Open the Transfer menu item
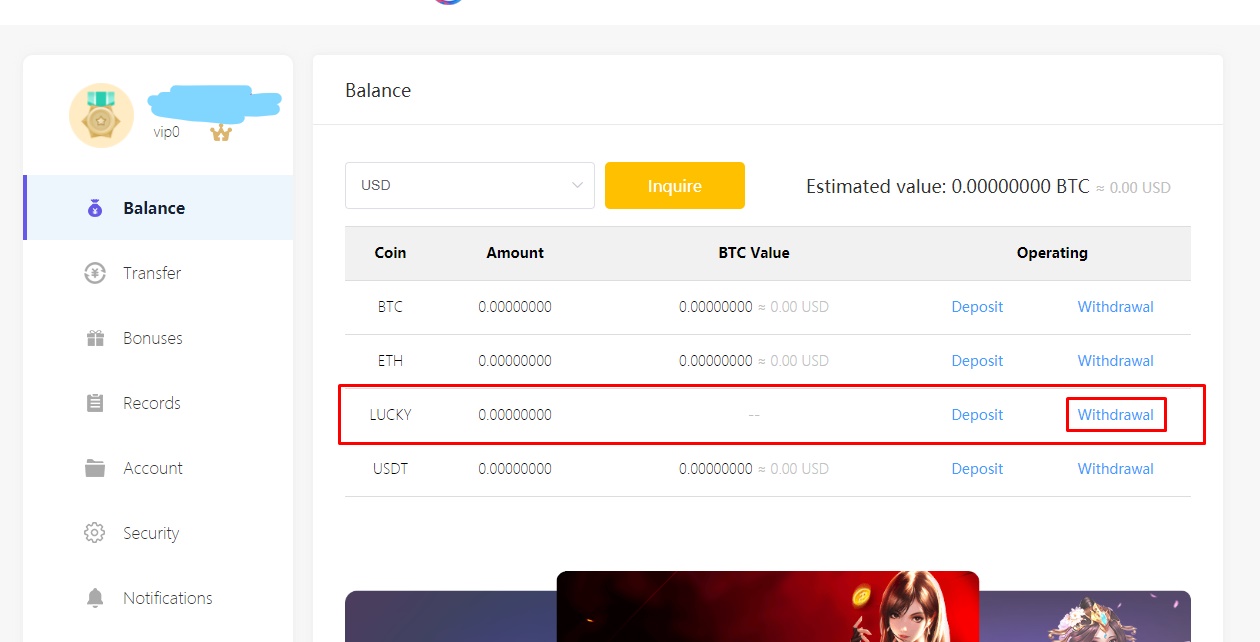This screenshot has height=642, width=1260. pyautogui.click(x=152, y=273)
